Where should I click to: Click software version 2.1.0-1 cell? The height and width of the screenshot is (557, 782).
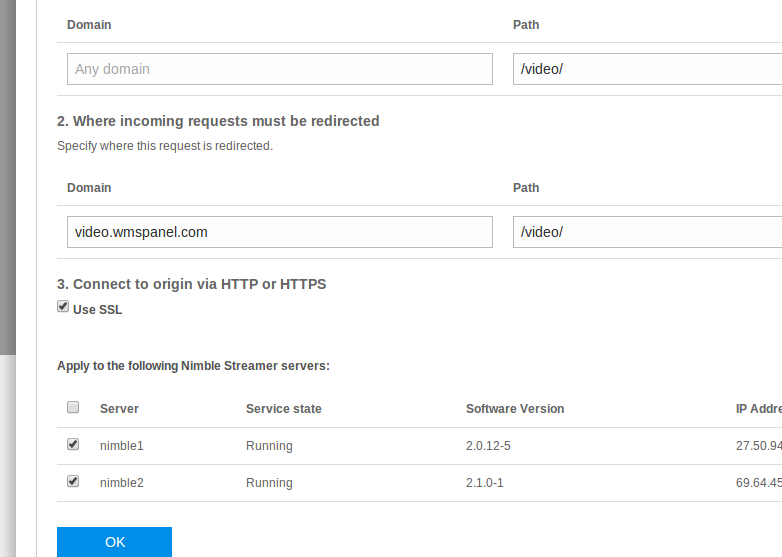tap(484, 483)
